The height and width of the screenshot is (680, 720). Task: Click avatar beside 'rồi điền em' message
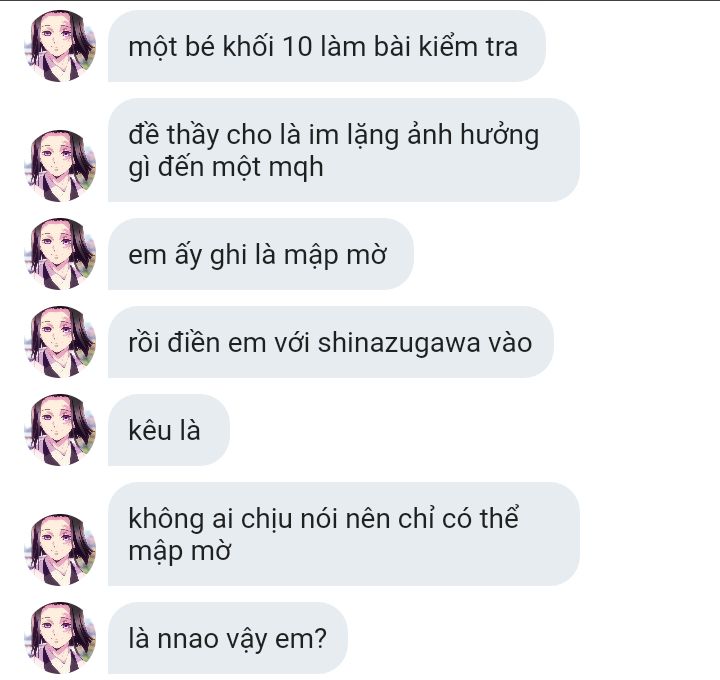tap(60, 342)
